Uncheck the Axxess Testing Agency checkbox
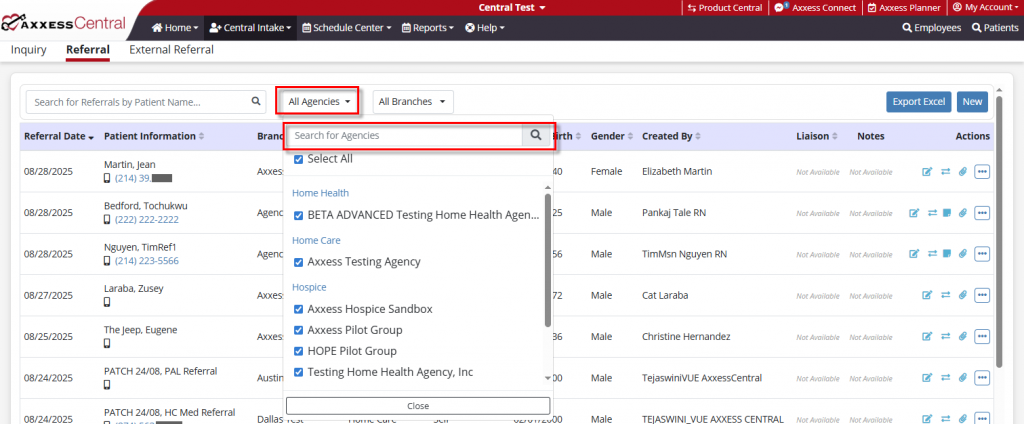The height and width of the screenshot is (424, 1024). pos(298,262)
